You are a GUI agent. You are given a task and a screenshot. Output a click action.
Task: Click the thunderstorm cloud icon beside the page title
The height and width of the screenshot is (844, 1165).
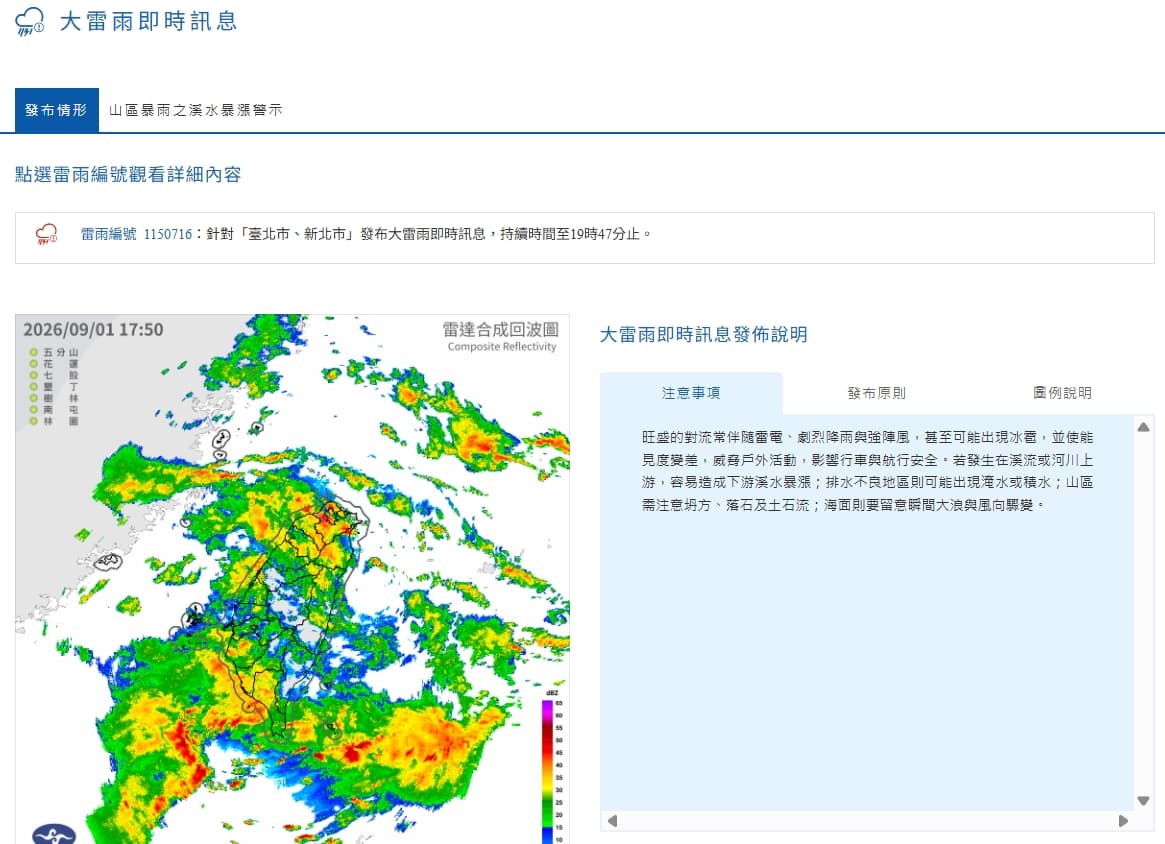pyautogui.click(x=30, y=22)
